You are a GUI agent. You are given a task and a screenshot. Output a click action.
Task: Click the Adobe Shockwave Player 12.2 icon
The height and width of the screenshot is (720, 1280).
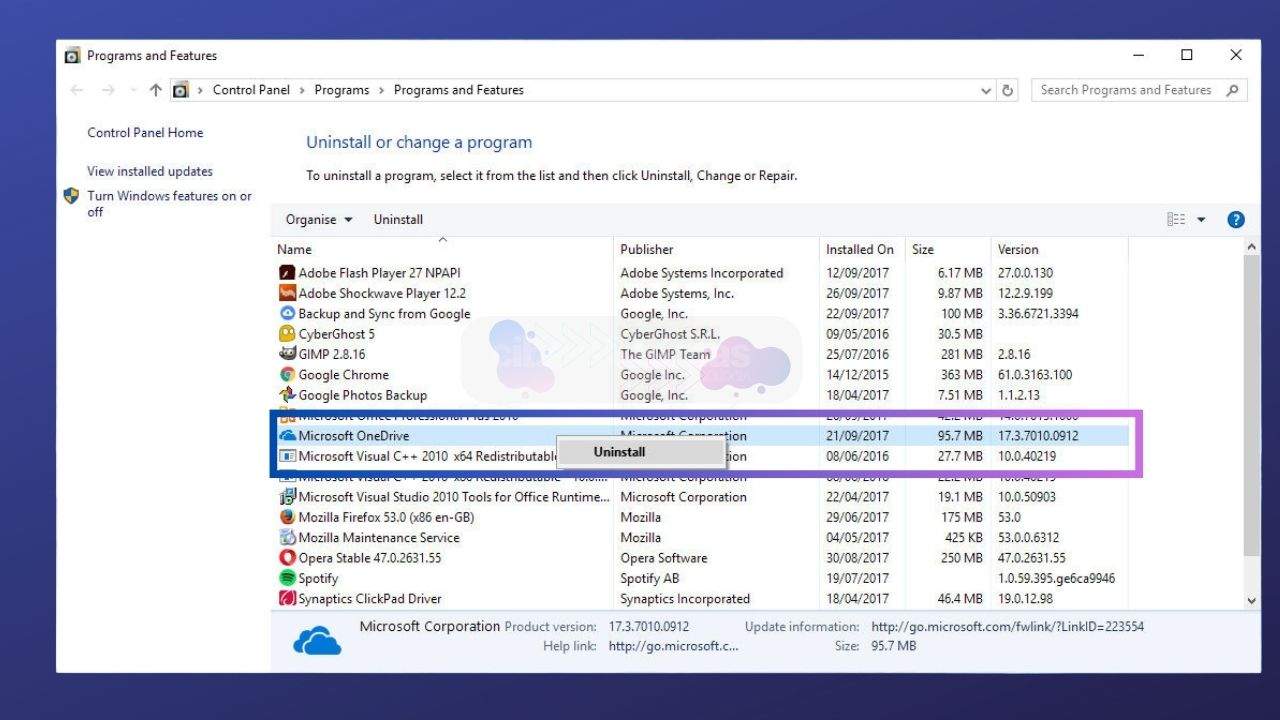(288, 293)
